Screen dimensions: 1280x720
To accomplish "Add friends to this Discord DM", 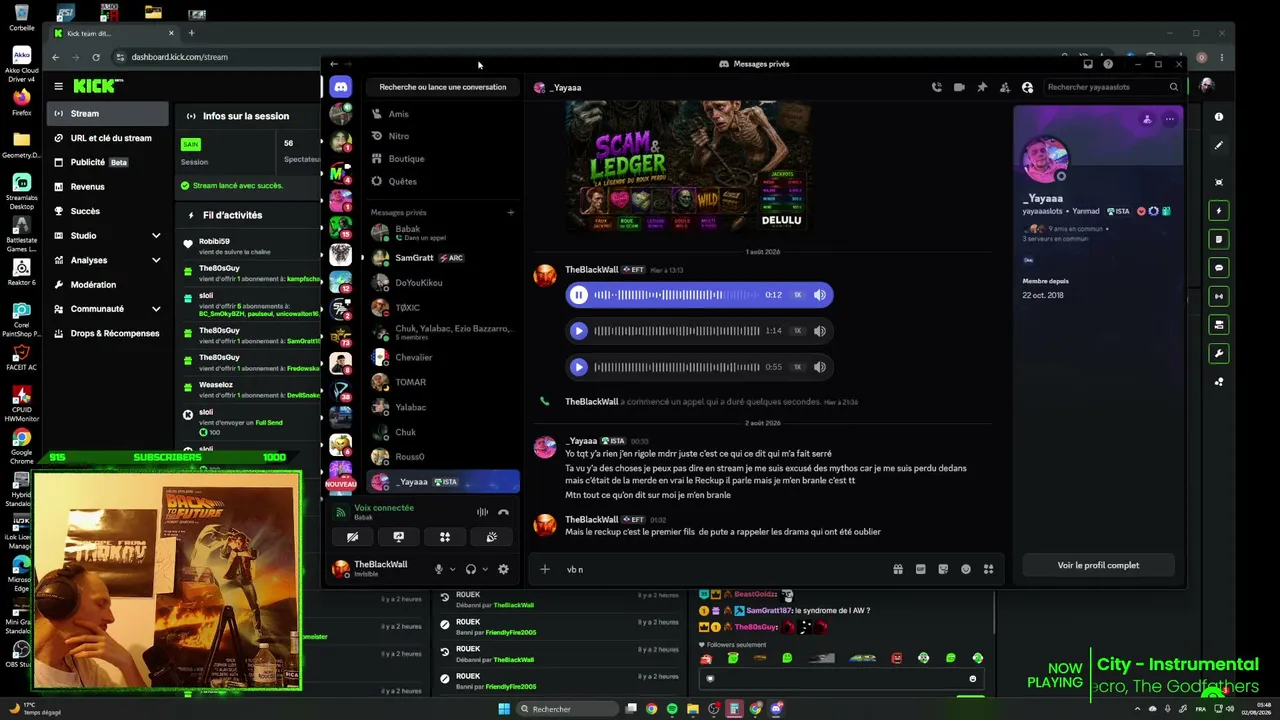I will tap(1005, 87).
